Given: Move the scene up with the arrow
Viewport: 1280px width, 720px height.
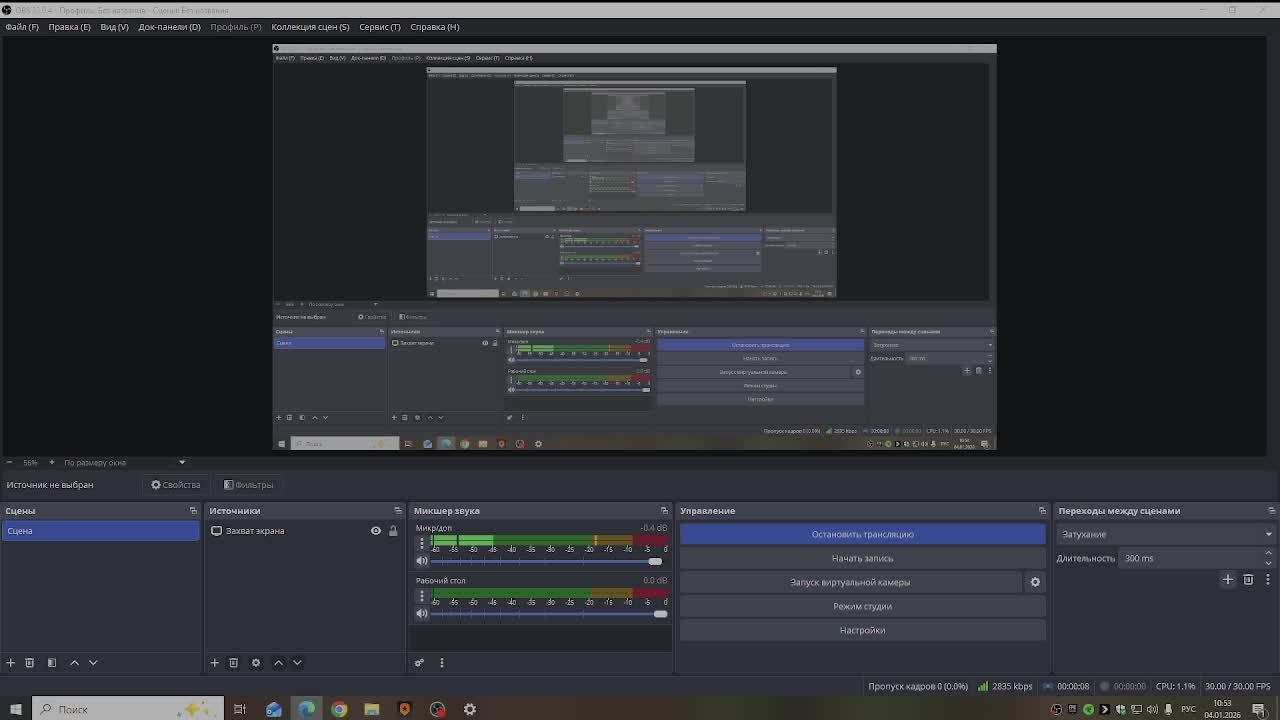Looking at the screenshot, I should click(x=74, y=662).
